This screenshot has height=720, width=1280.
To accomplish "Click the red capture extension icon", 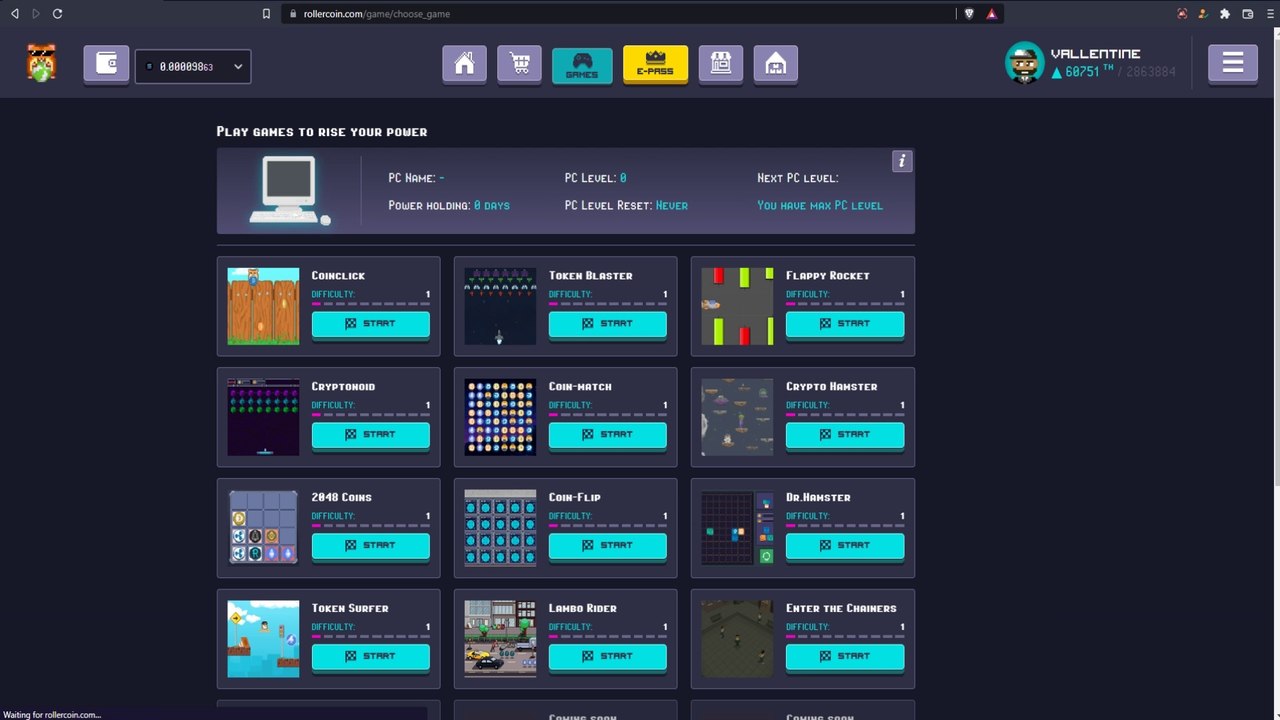I will tap(1183, 14).
